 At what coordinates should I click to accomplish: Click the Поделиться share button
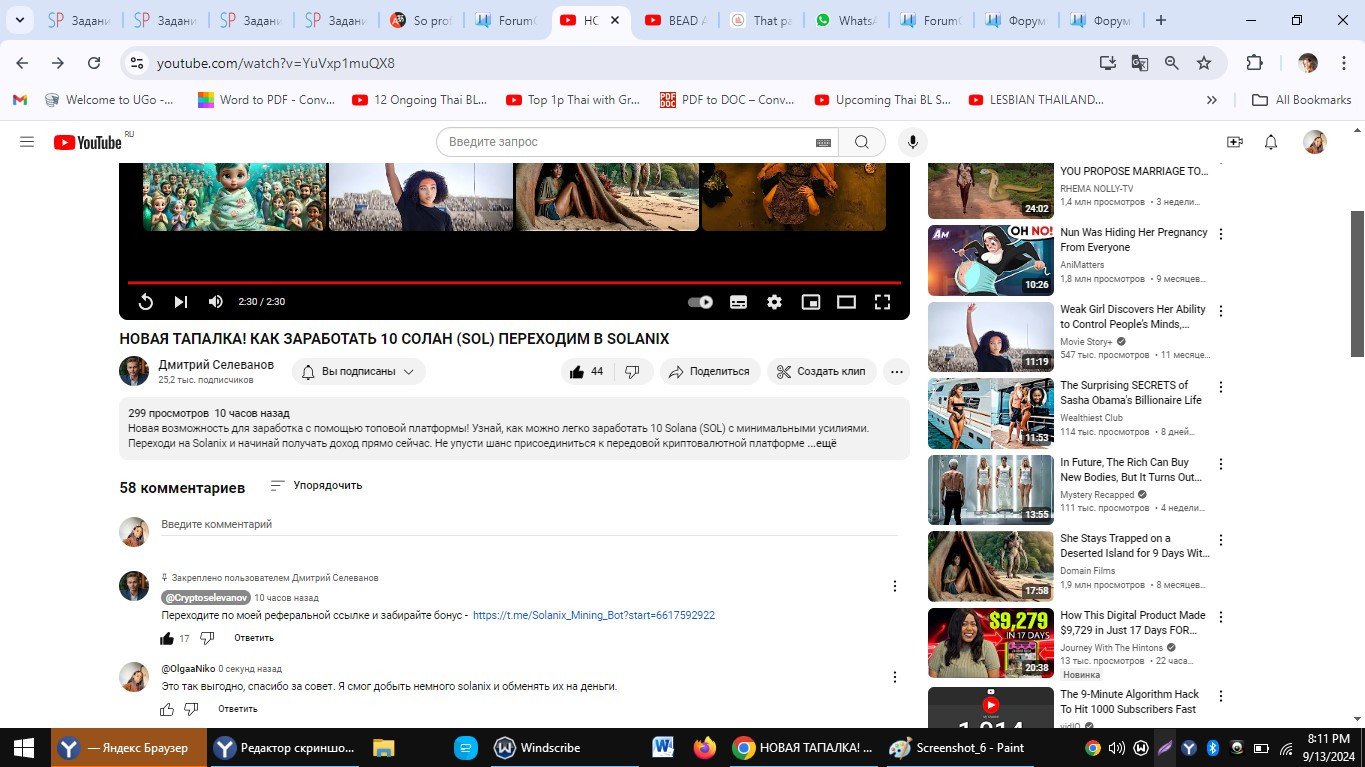(709, 371)
